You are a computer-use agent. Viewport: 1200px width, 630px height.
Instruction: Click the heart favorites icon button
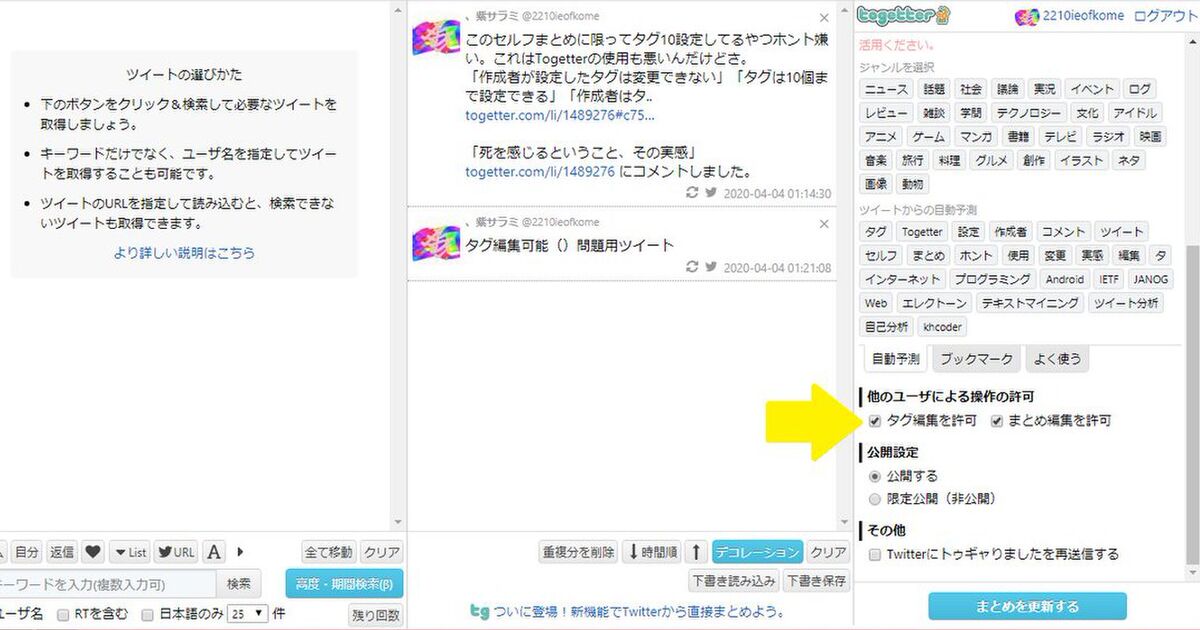tap(92, 552)
